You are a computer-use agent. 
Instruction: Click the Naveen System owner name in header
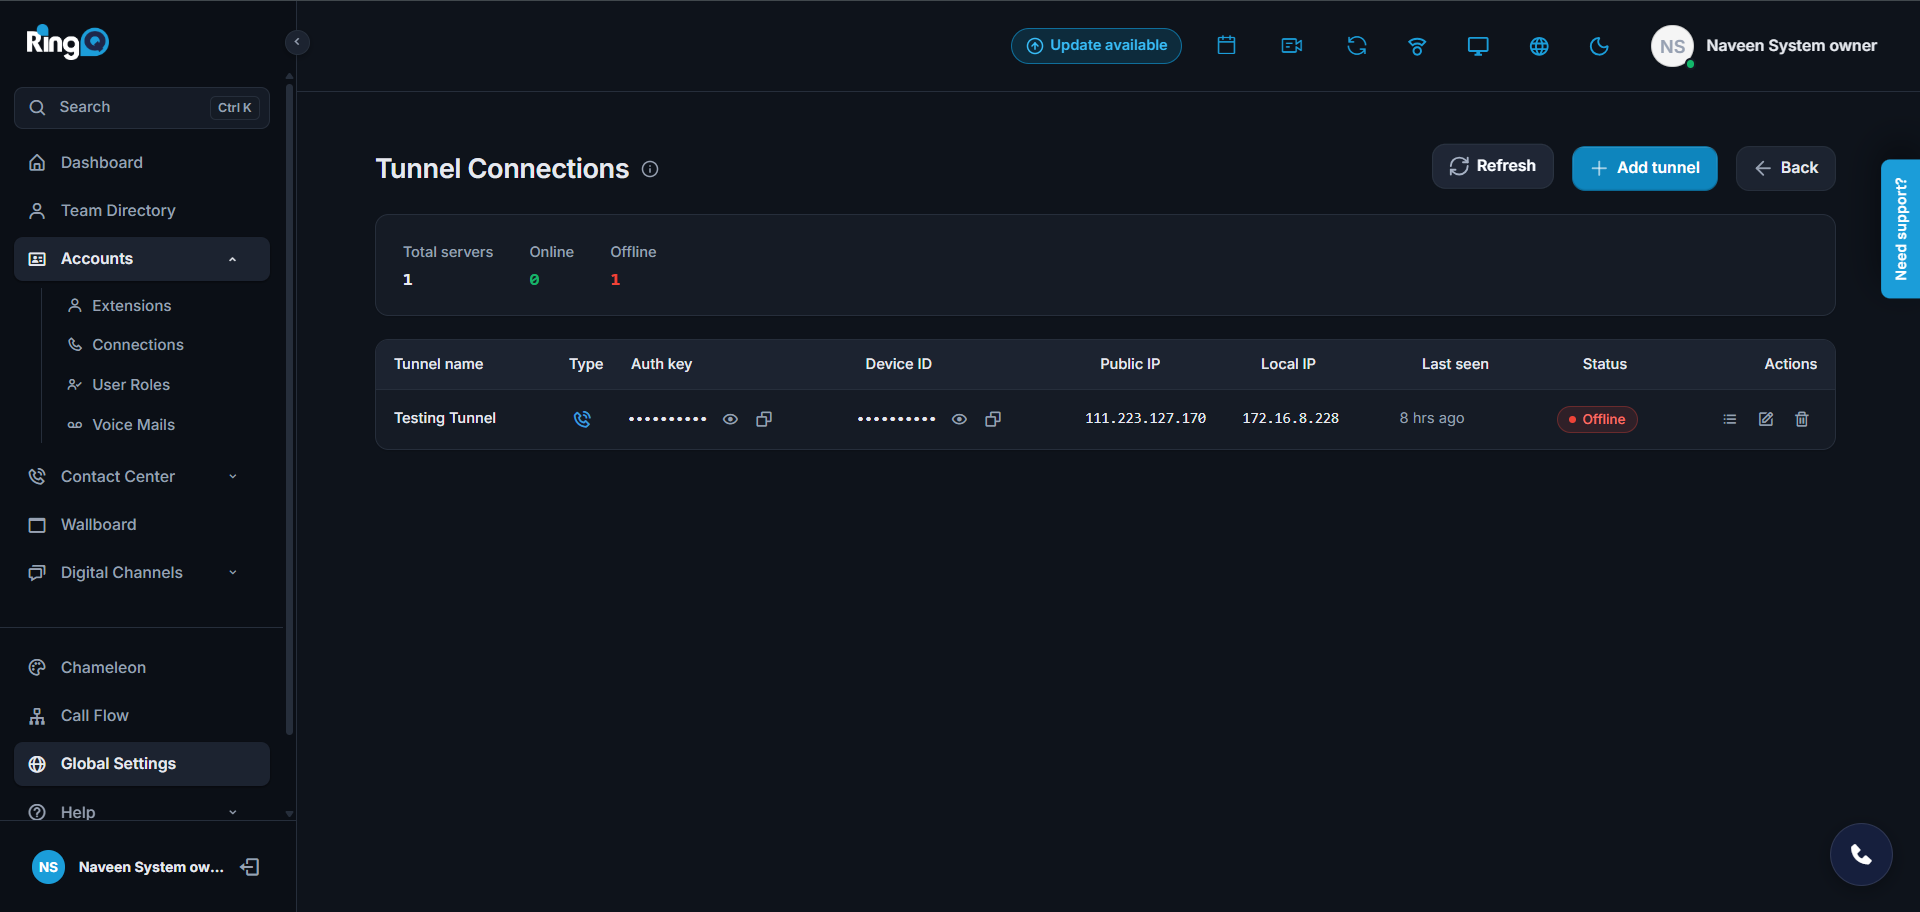1791,46
